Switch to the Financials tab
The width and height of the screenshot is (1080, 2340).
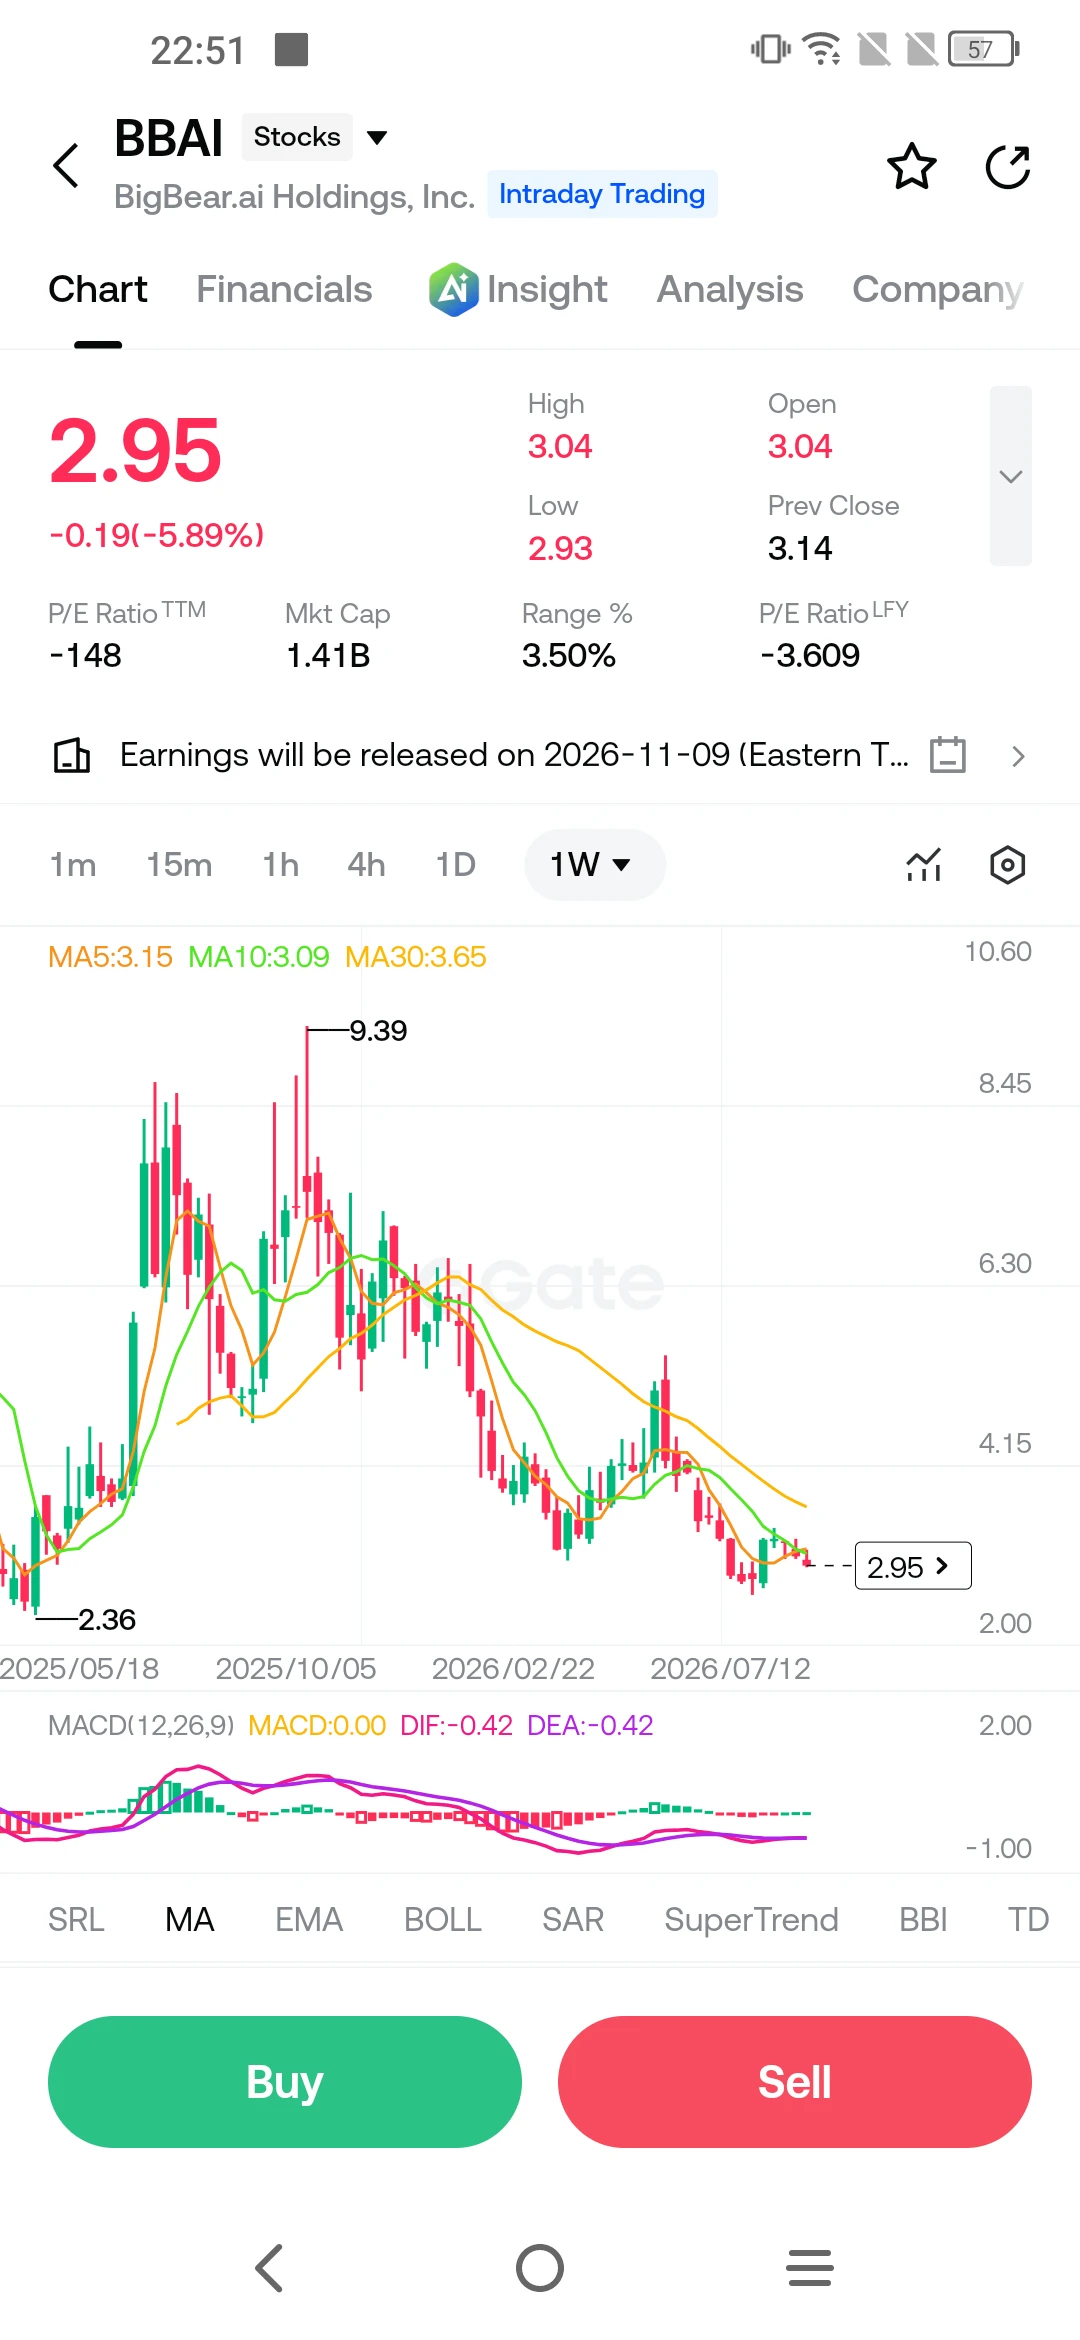(x=284, y=290)
